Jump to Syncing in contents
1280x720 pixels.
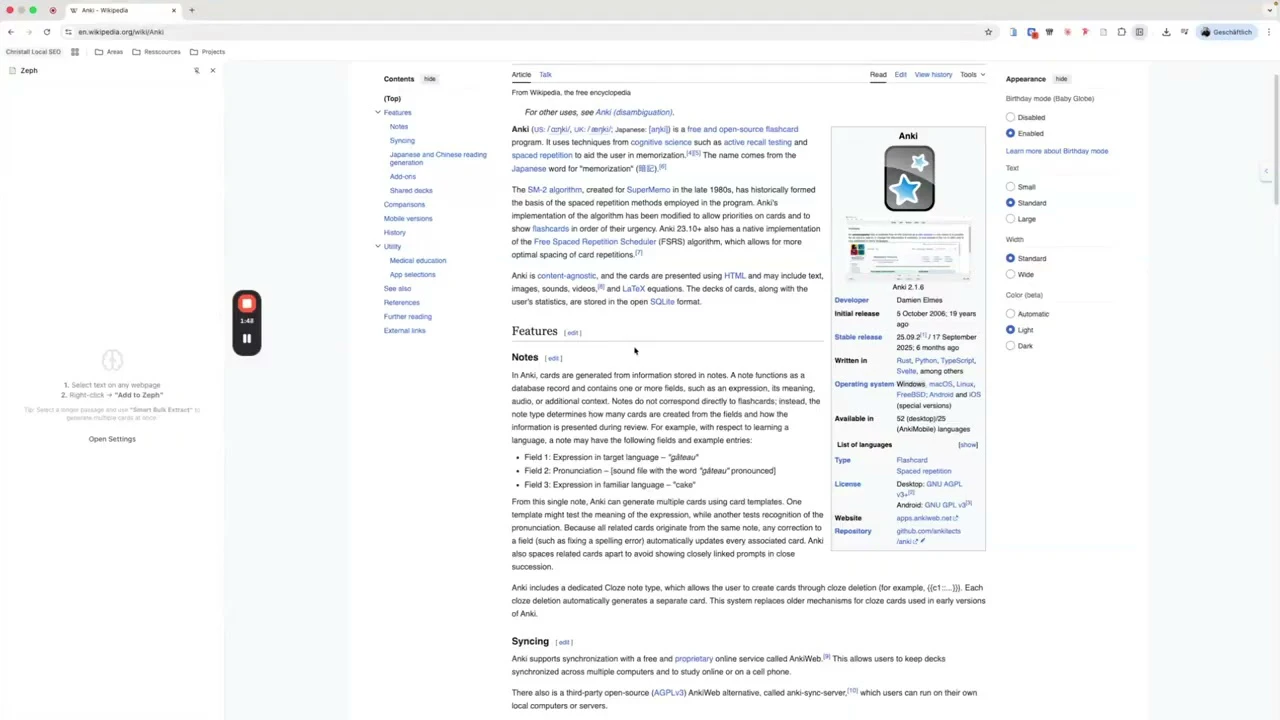click(402, 141)
